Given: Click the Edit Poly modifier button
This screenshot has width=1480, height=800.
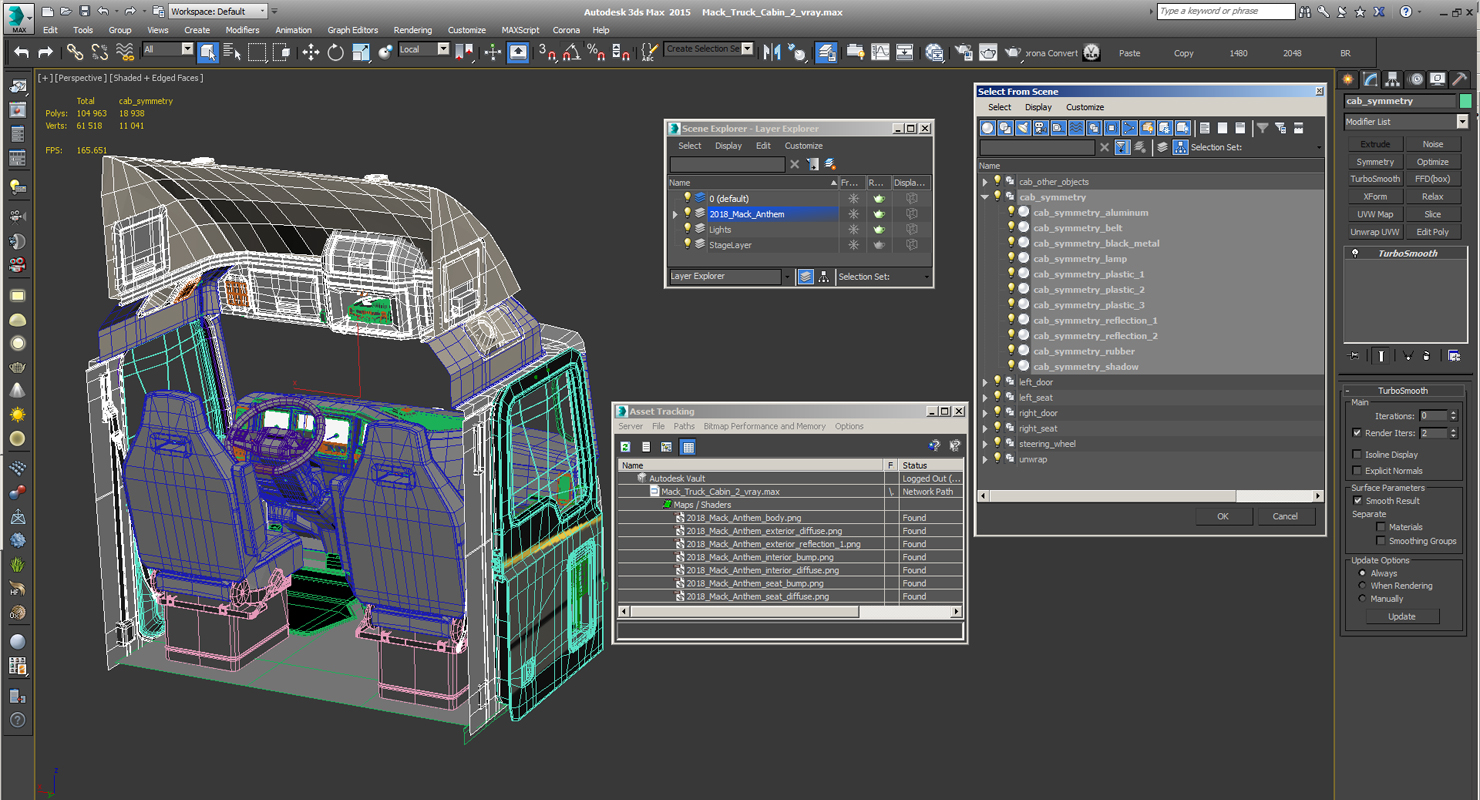Looking at the screenshot, I should pos(1432,232).
